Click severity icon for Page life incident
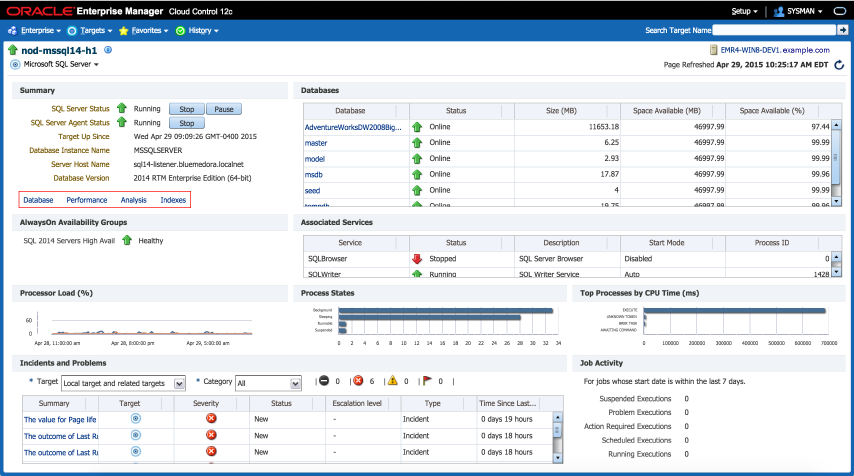 tap(211, 418)
